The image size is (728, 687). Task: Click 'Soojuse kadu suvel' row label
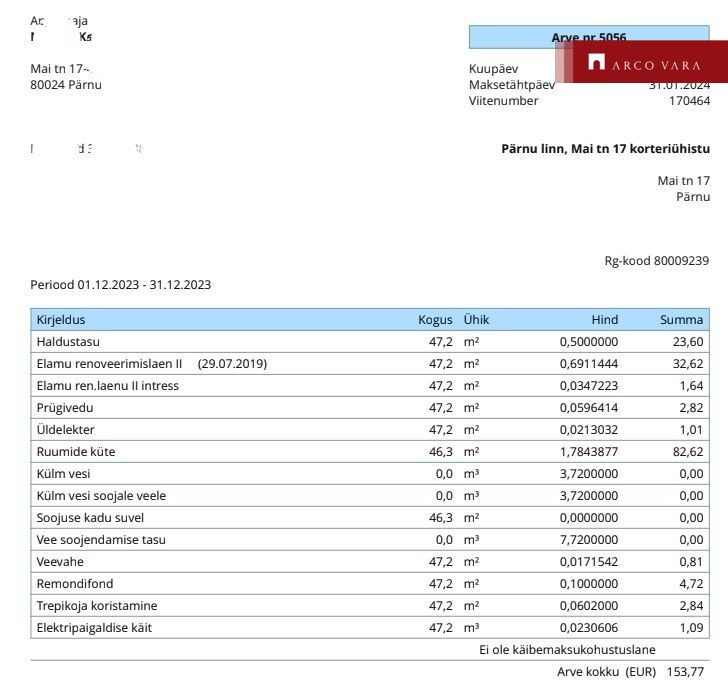coord(91,518)
